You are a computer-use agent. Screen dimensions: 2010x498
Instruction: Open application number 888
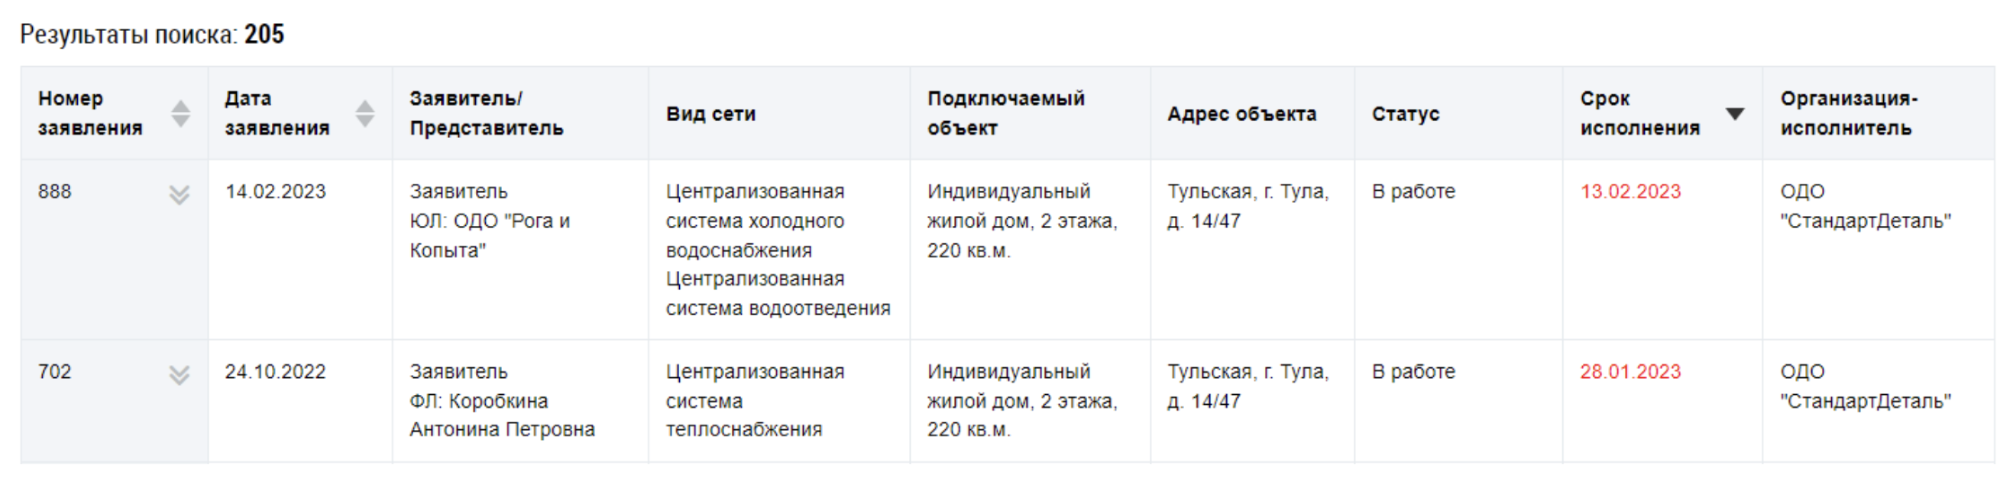click(x=55, y=192)
